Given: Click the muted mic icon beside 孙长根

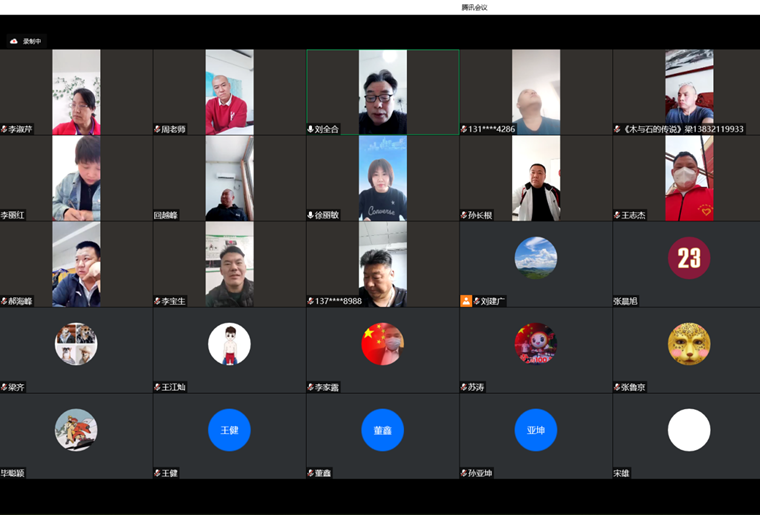Looking at the screenshot, I should pos(463,215).
